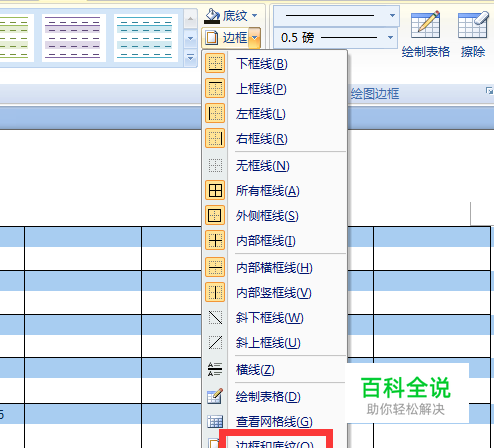Open the 边框 borders dropdown arrow

[254, 37]
